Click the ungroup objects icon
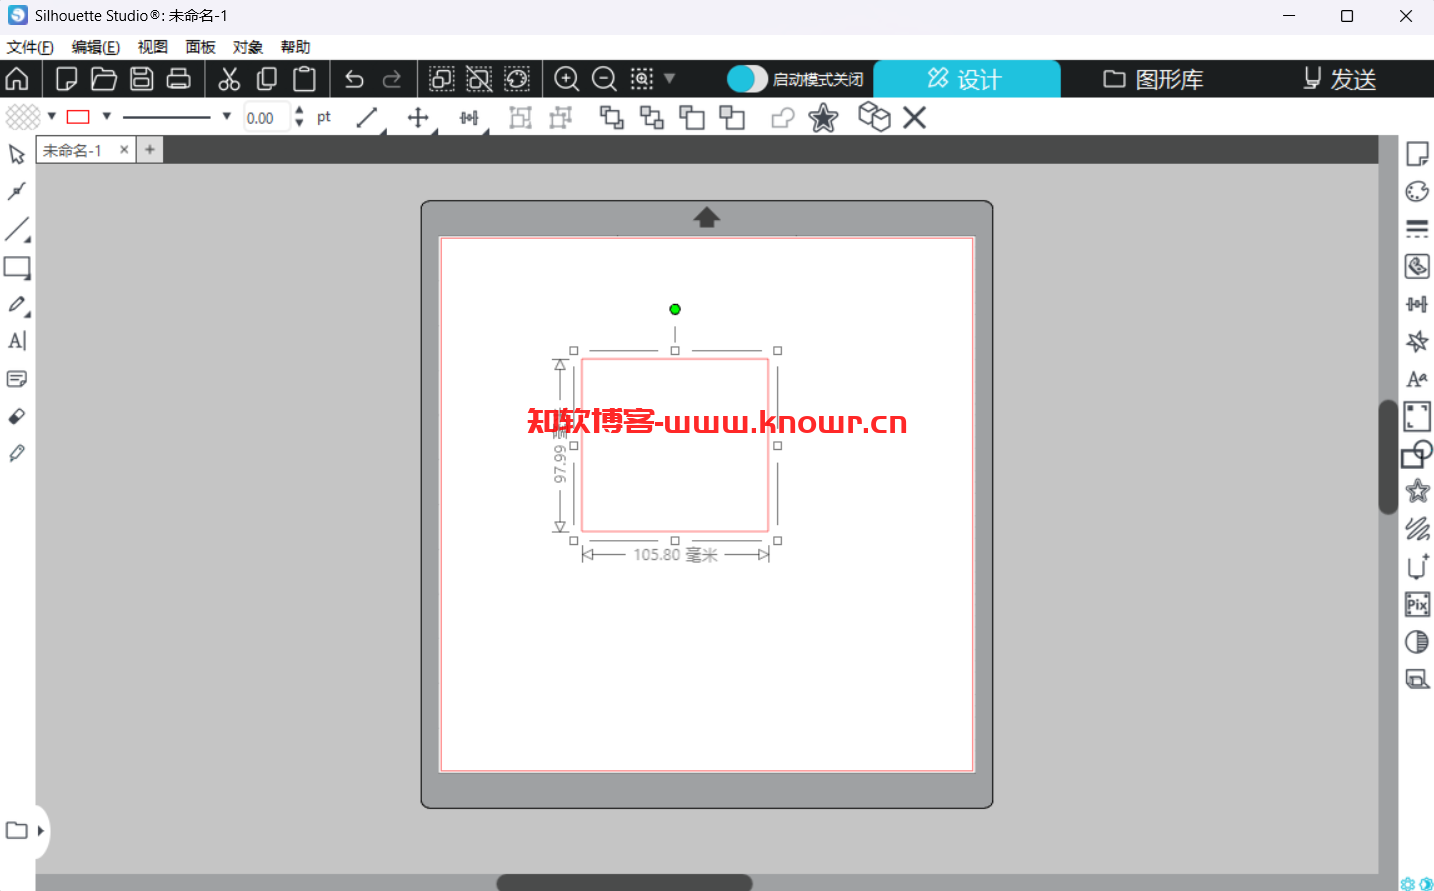The width and height of the screenshot is (1434, 891). pyautogui.click(x=561, y=118)
